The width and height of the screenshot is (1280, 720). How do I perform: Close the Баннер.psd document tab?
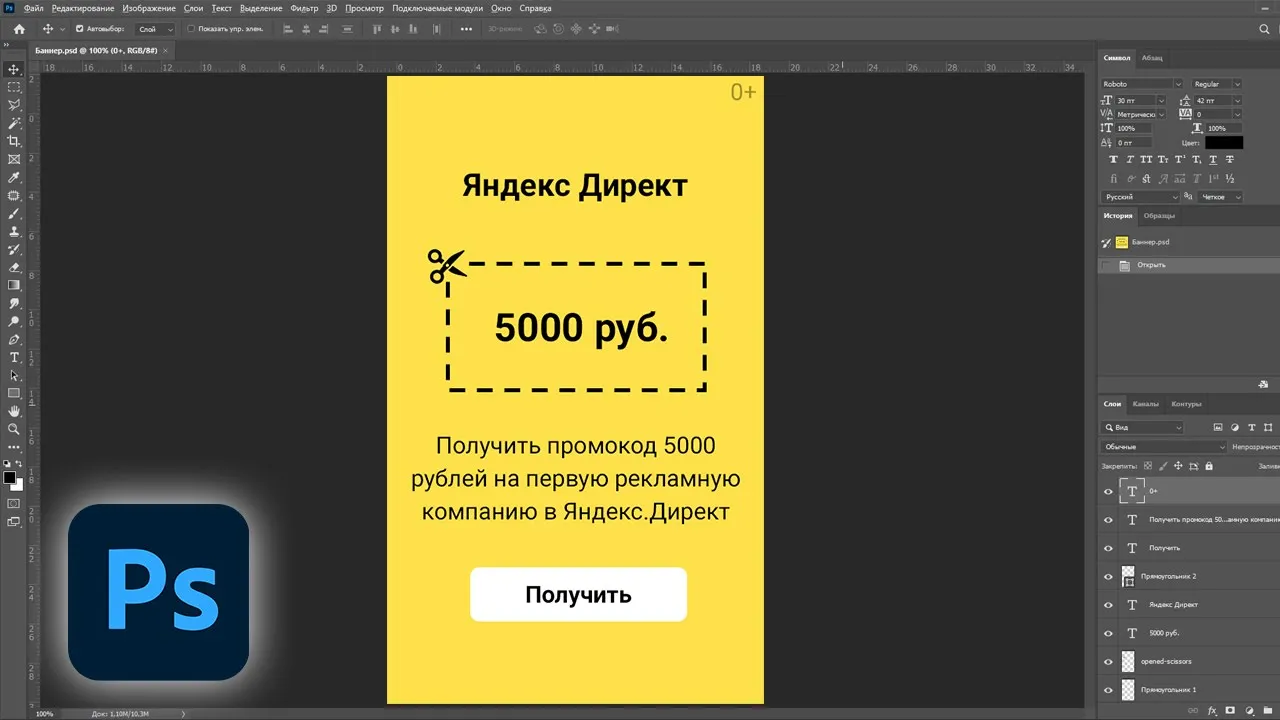coord(165,49)
